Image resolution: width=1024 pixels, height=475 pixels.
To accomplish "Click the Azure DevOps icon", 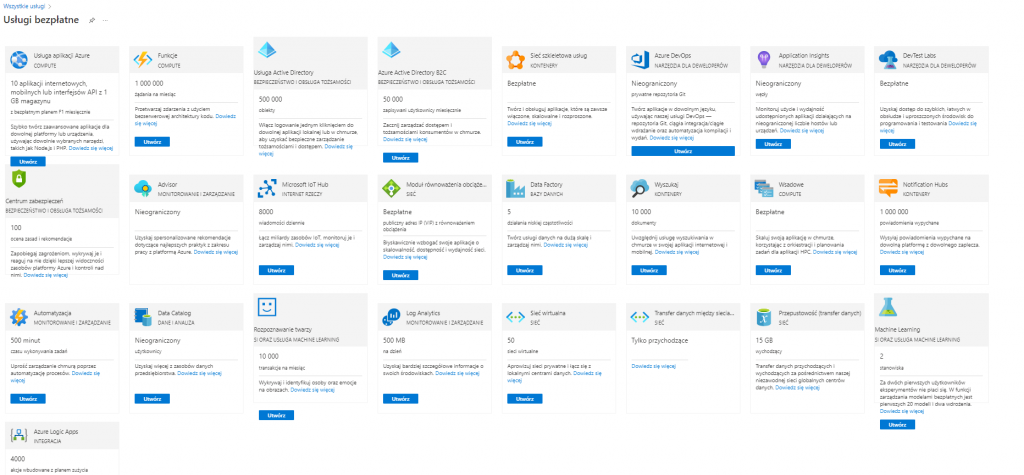I will pyautogui.click(x=639, y=60).
